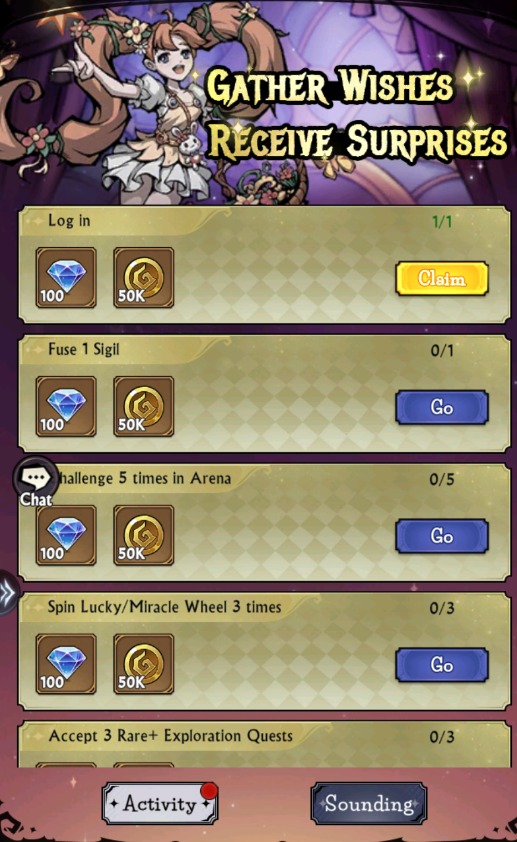Tap the diamond reward icon under Log in

66,278
